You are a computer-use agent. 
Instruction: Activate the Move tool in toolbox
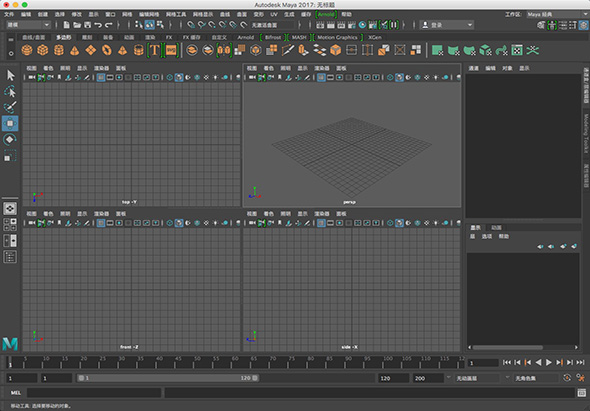(10, 123)
